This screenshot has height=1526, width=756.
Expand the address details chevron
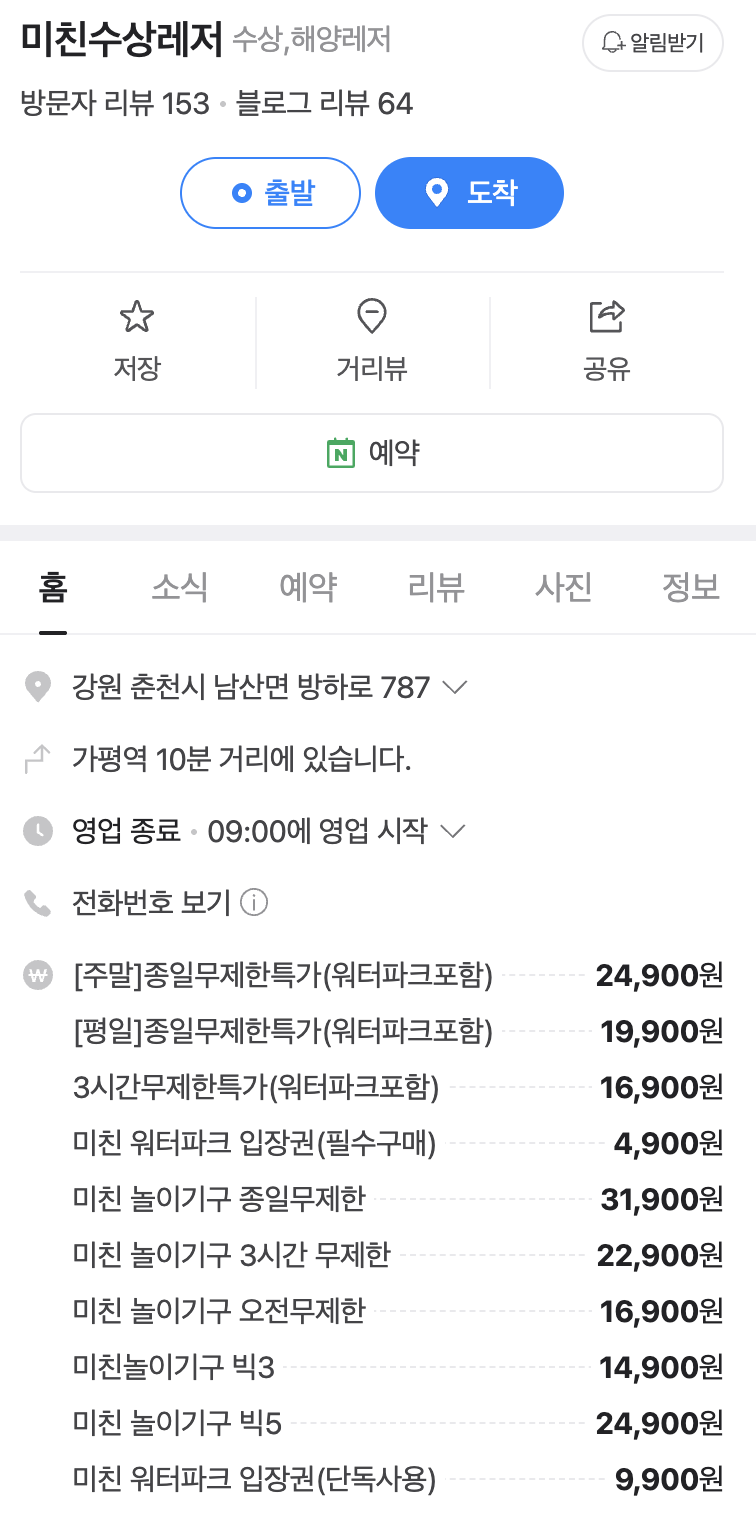pyautogui.click(x=455, y=688)
